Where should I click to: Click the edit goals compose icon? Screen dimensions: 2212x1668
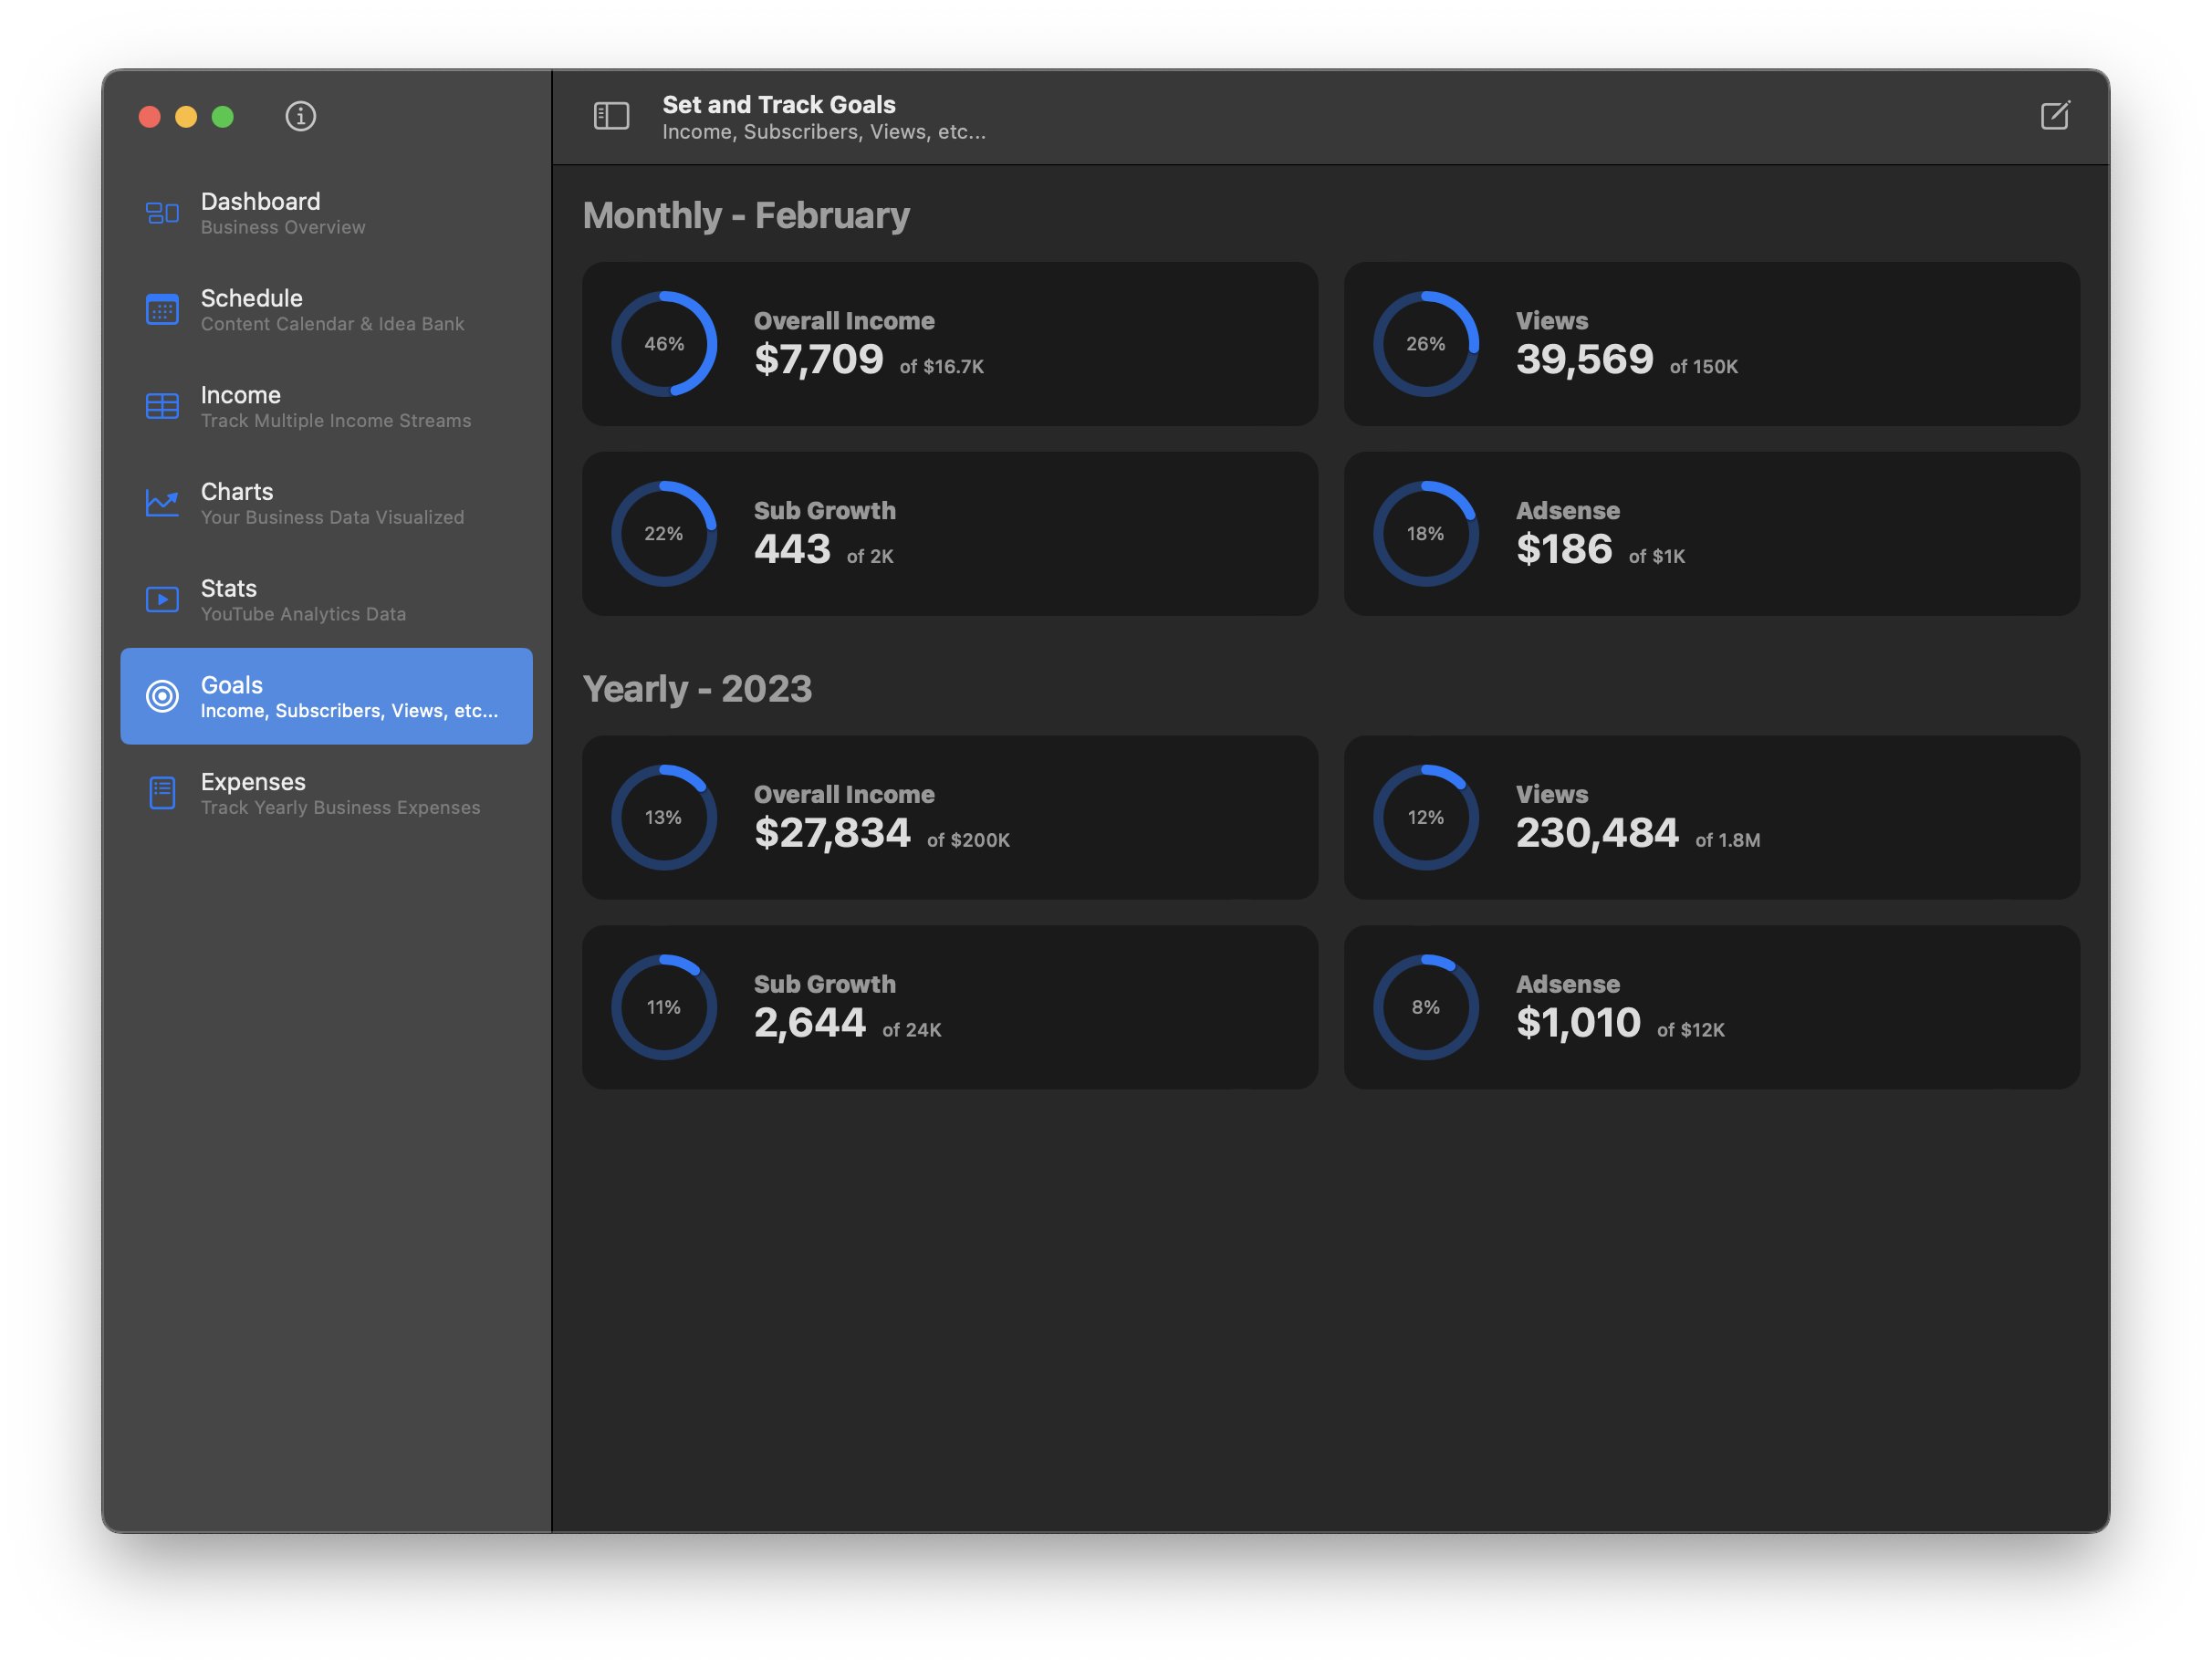2054,116
